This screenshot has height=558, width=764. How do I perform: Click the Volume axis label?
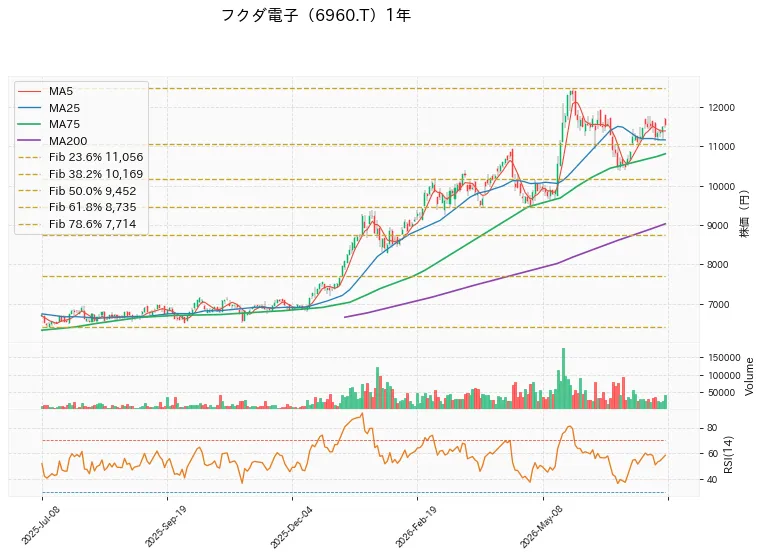tap(749, 376)
